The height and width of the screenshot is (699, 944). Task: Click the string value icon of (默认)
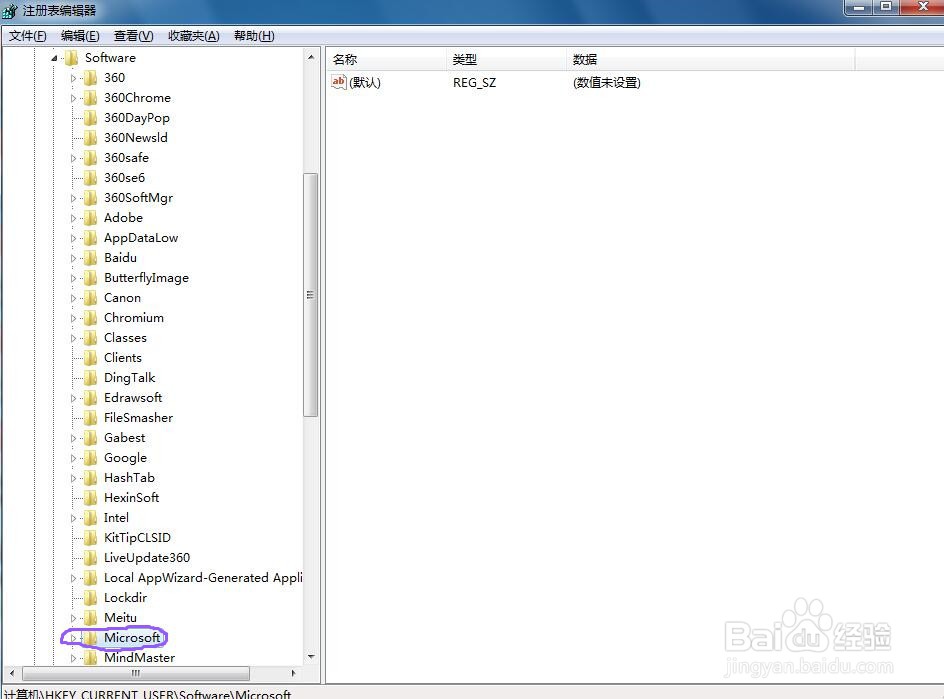click(339, 82)
